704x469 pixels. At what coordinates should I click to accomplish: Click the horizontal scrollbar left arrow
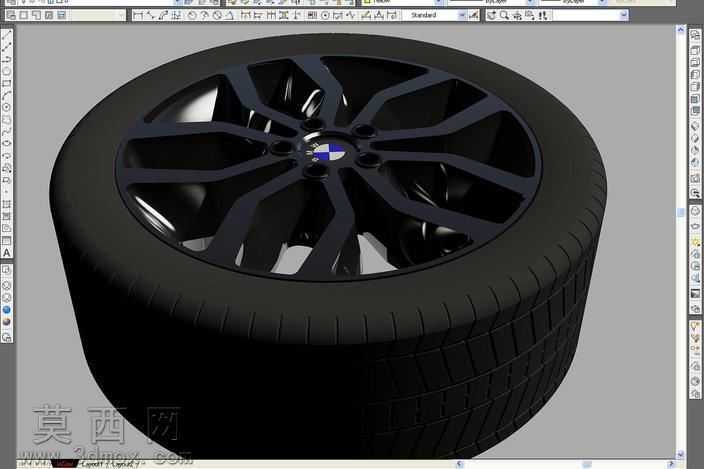tap(459, 464)
